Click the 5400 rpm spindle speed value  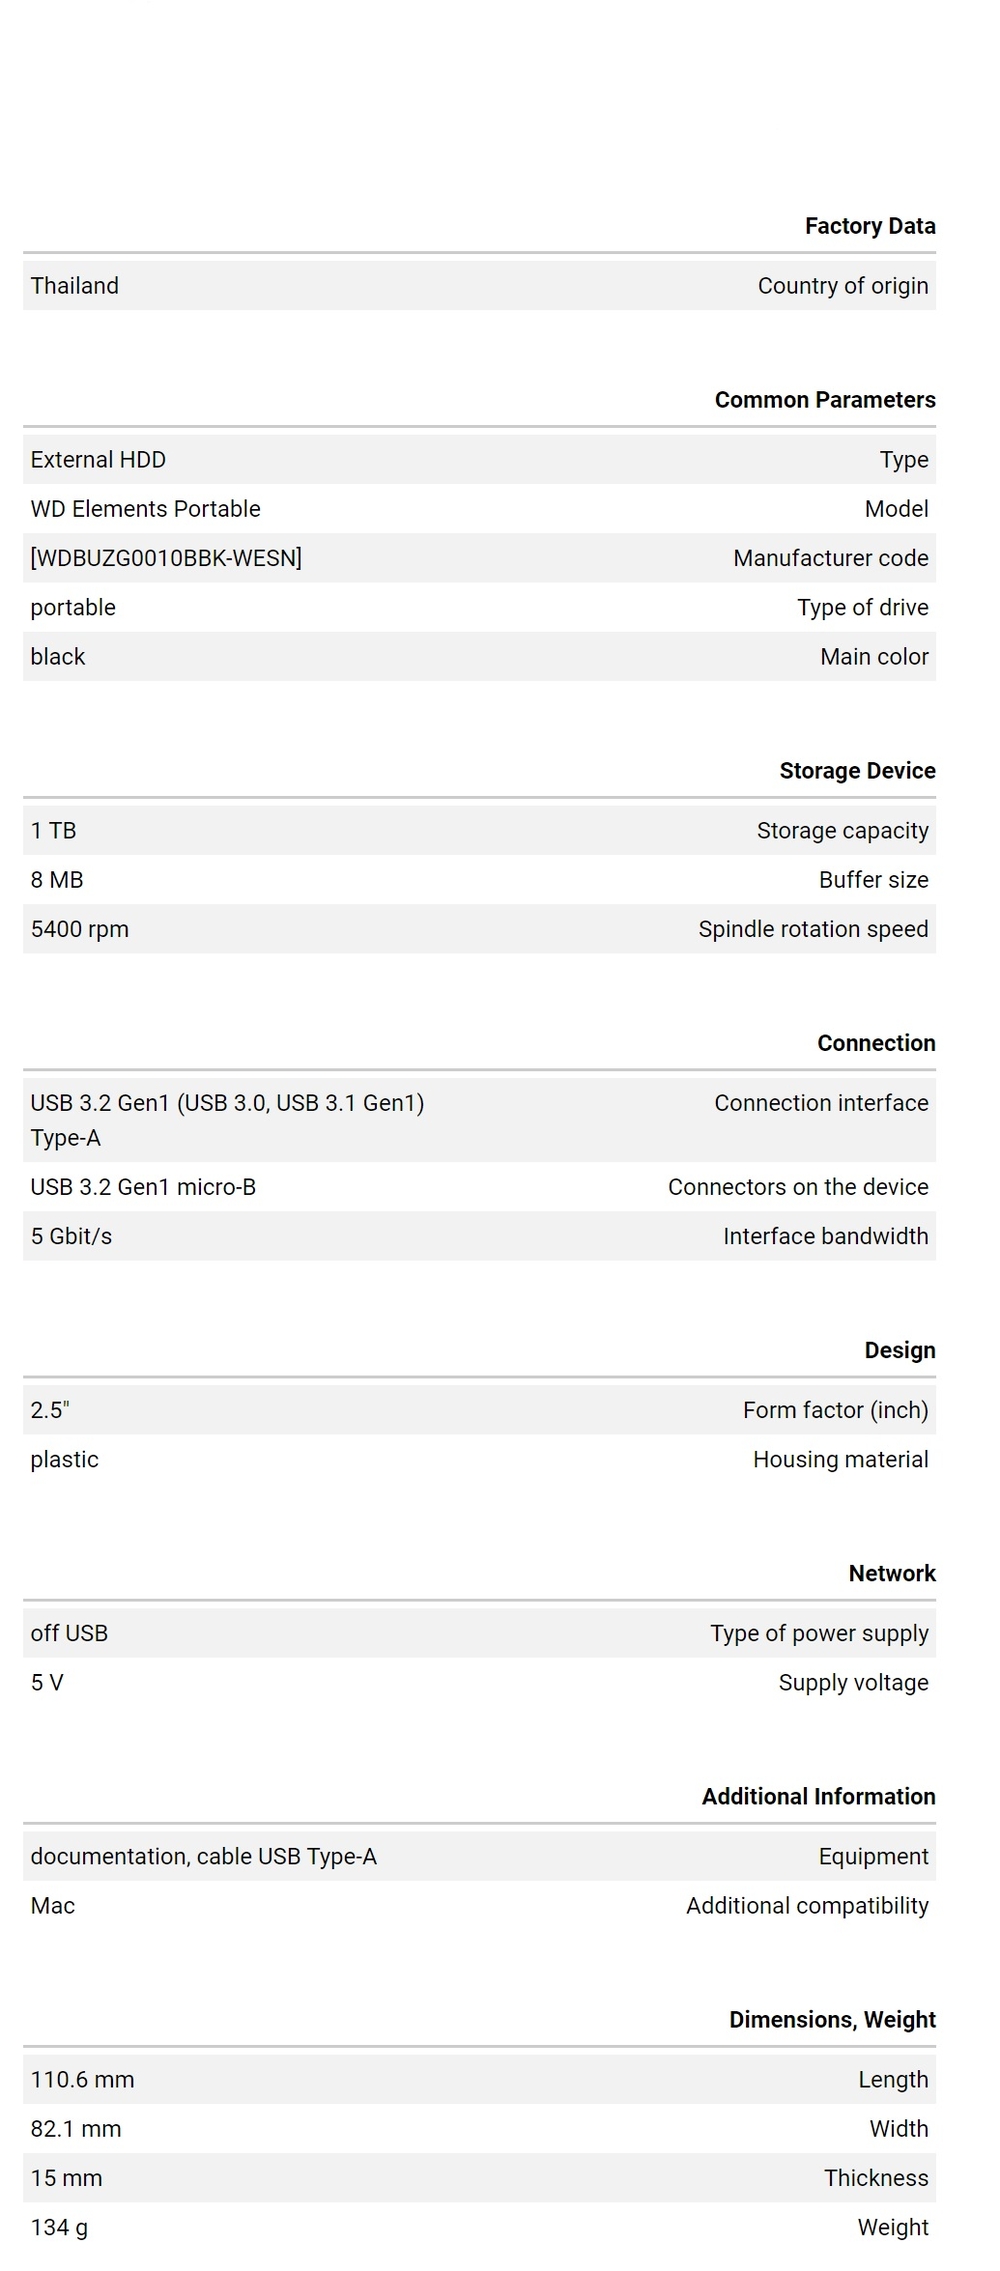pos(80,929)
